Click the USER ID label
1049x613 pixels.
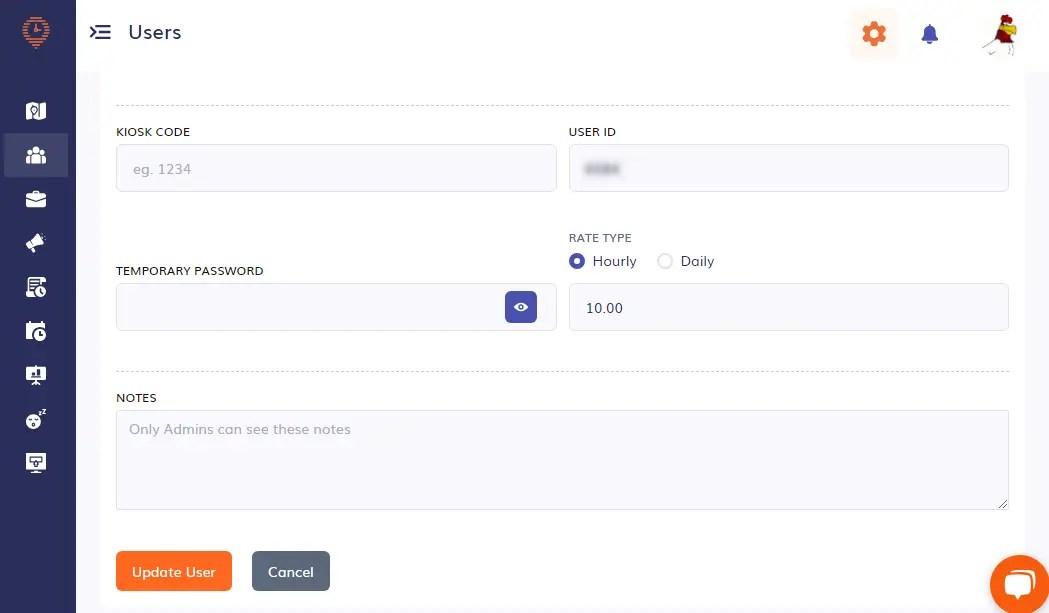pyautogui.click(x=592, y=132)
